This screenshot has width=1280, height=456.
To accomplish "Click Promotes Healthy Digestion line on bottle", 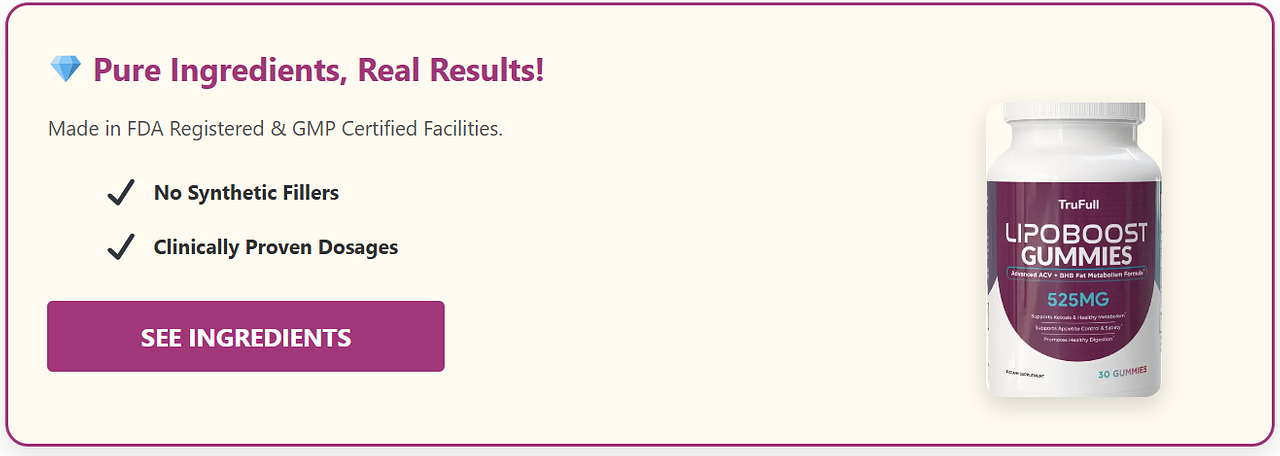I will [x=1076, y=339].
